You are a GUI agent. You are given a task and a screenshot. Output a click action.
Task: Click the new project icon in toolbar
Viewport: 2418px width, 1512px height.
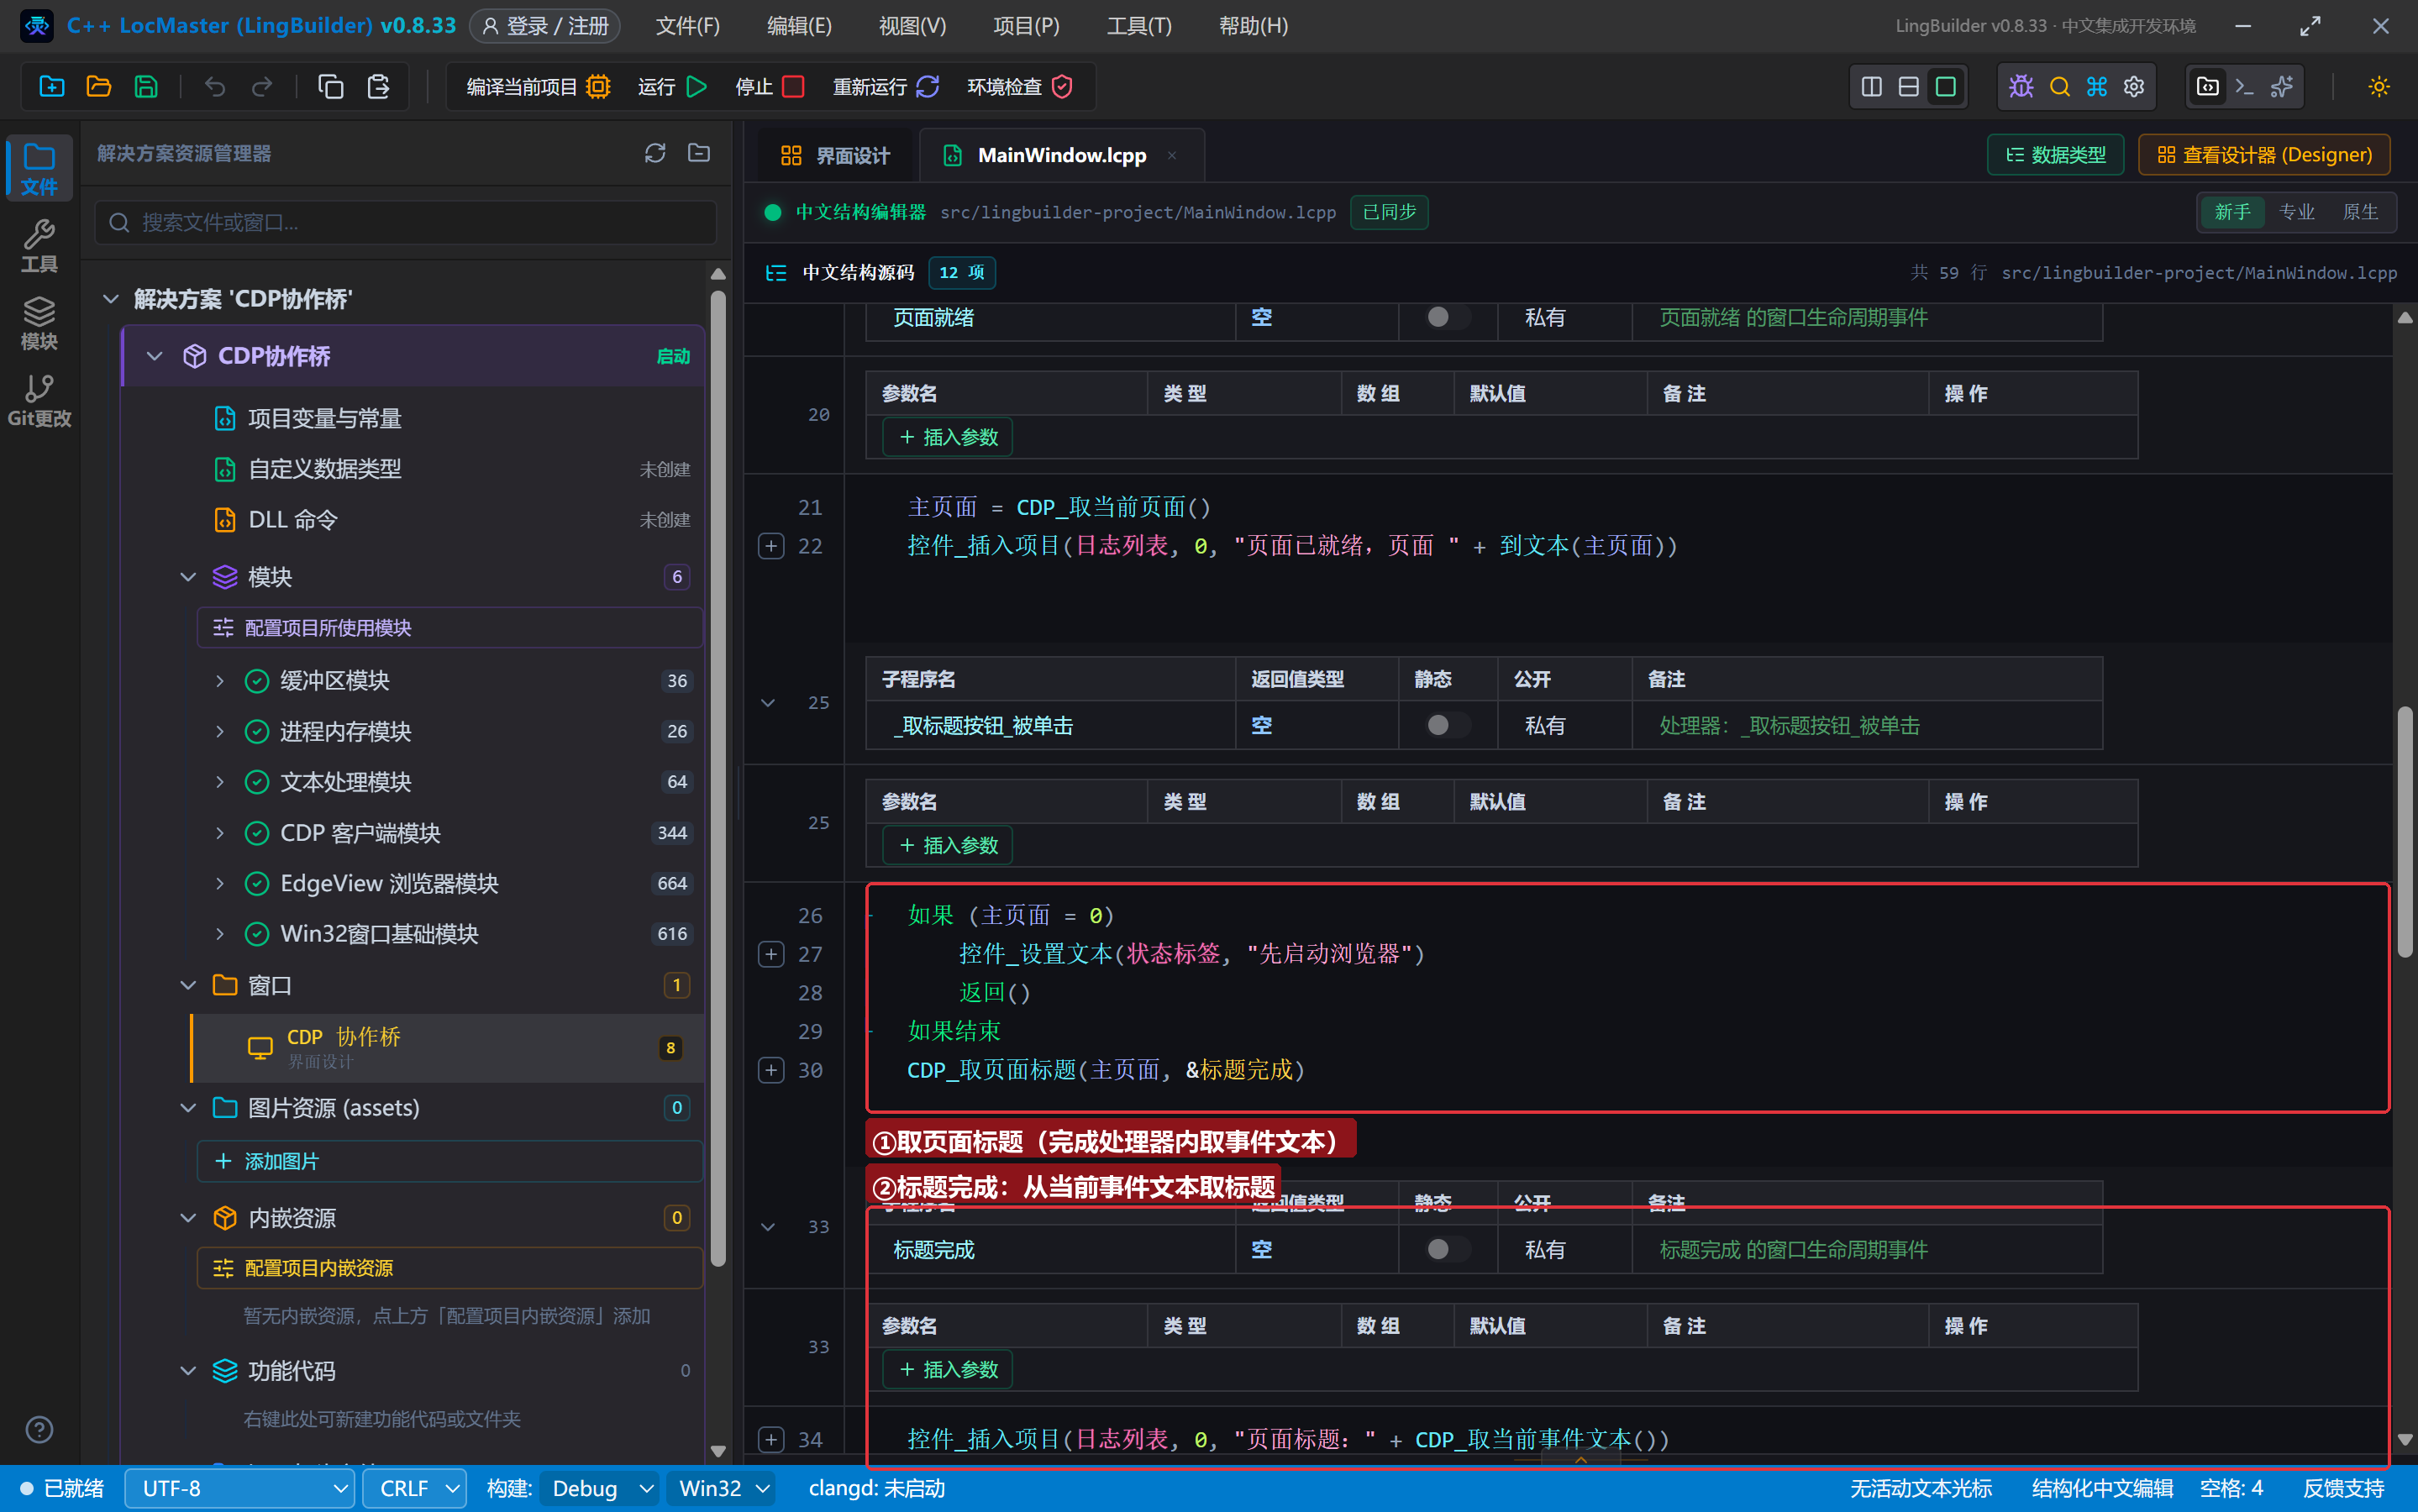click(52, 87)
